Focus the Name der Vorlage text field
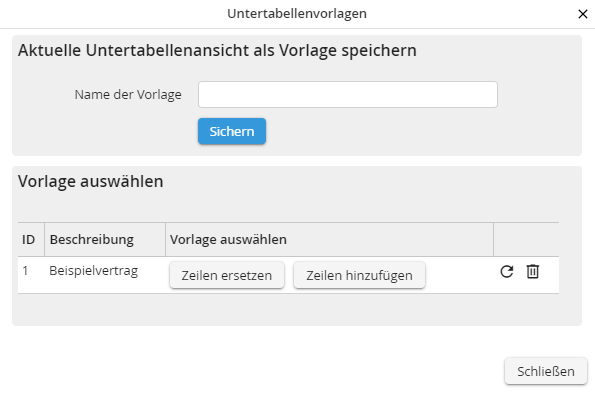Image resolution: width=595 pixels, height=393 pixels. coord(348,94)
